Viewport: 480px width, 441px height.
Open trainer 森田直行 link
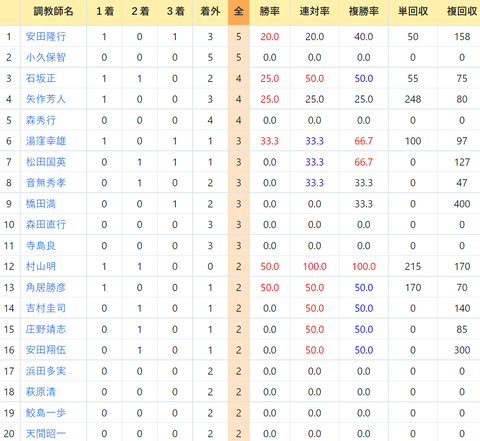click(46, 224)
